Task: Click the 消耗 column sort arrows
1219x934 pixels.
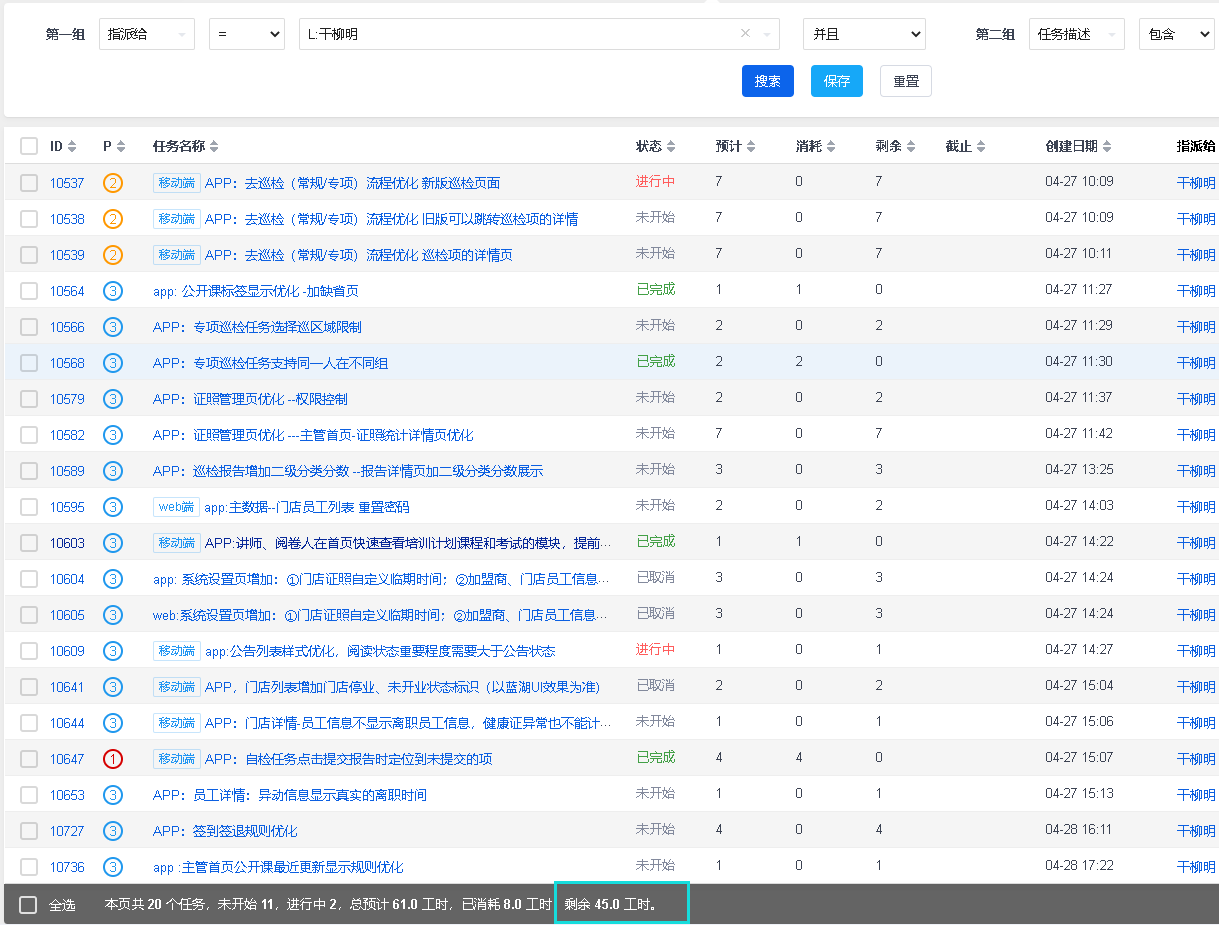Action: pyautogui.click(x=831, y=147)
